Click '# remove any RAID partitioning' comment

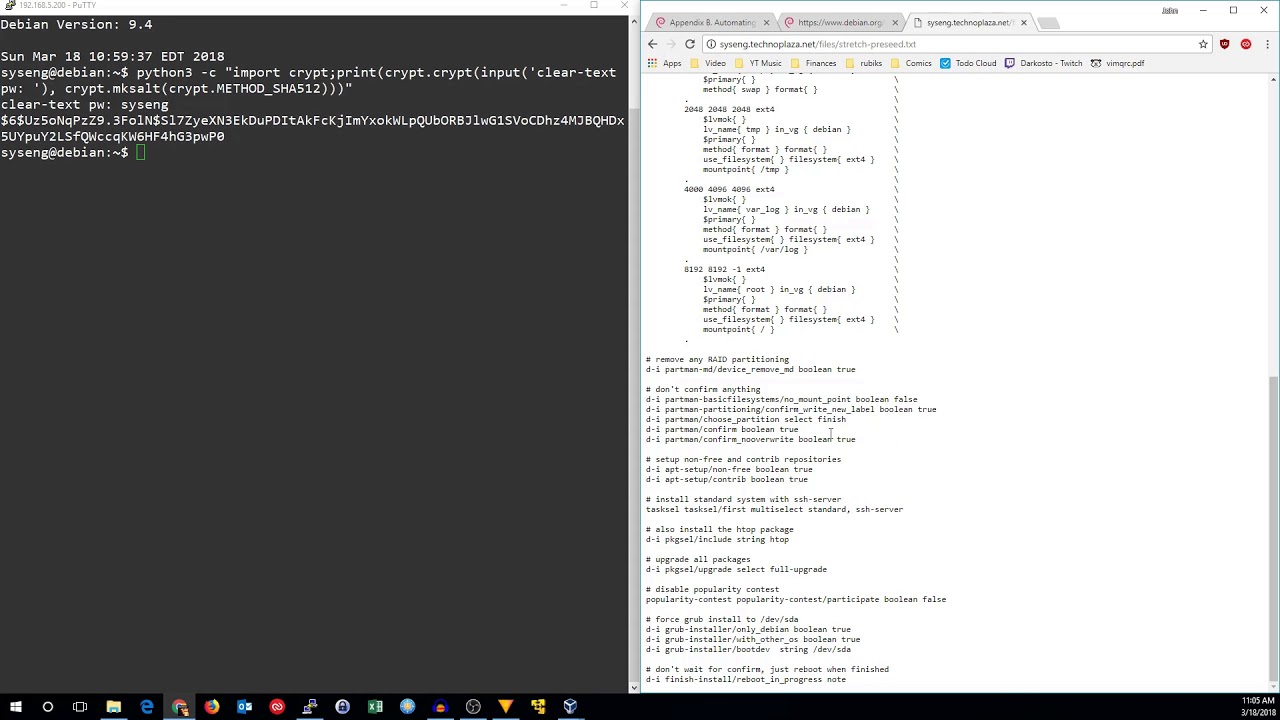tap(717, 359)
